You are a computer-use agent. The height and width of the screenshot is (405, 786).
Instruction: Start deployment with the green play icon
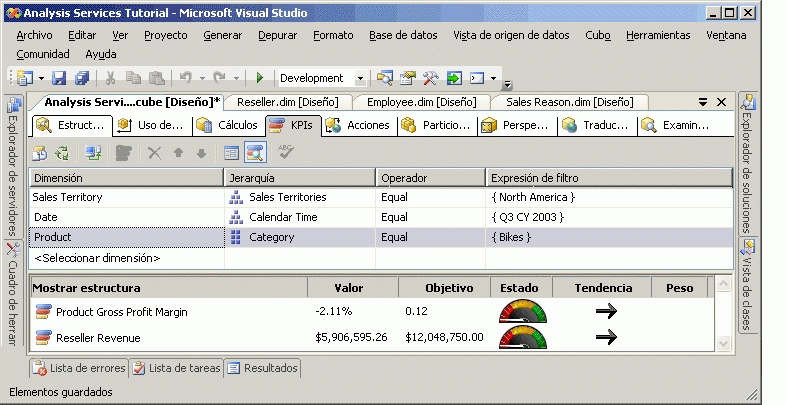(260, 78)
